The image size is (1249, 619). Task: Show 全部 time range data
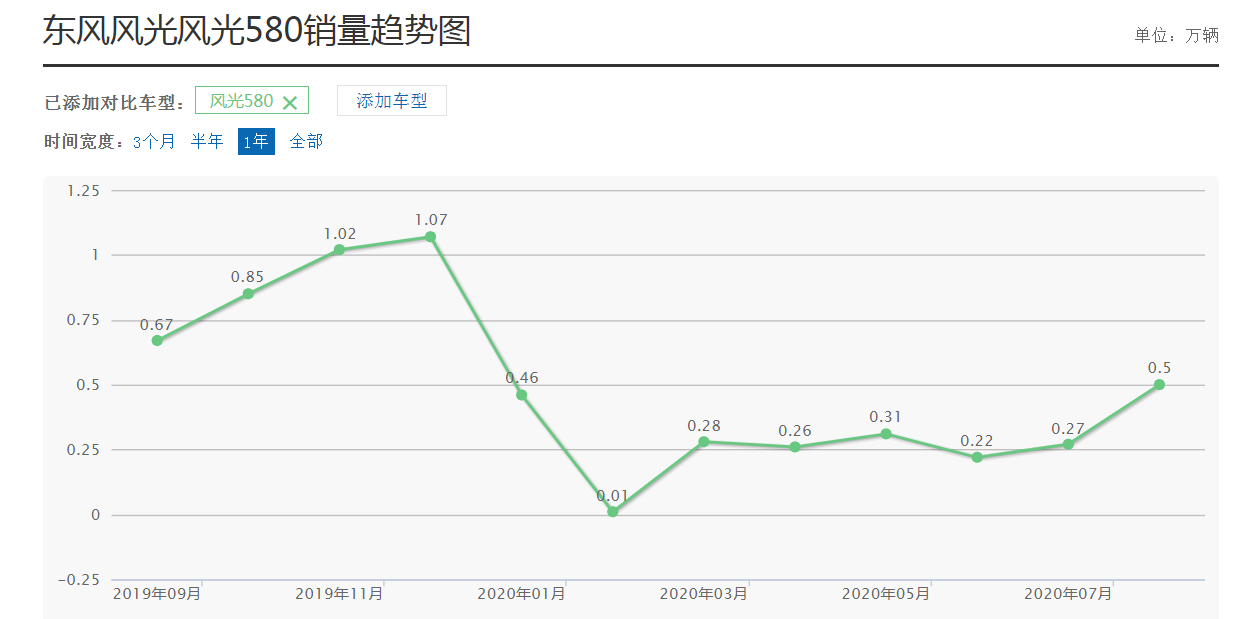[x=306, y=142]
